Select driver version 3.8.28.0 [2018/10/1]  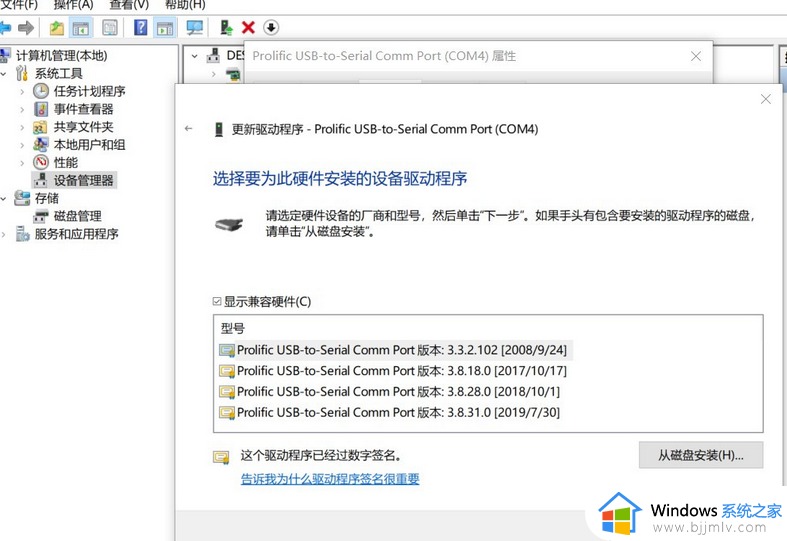coord(390,391)
